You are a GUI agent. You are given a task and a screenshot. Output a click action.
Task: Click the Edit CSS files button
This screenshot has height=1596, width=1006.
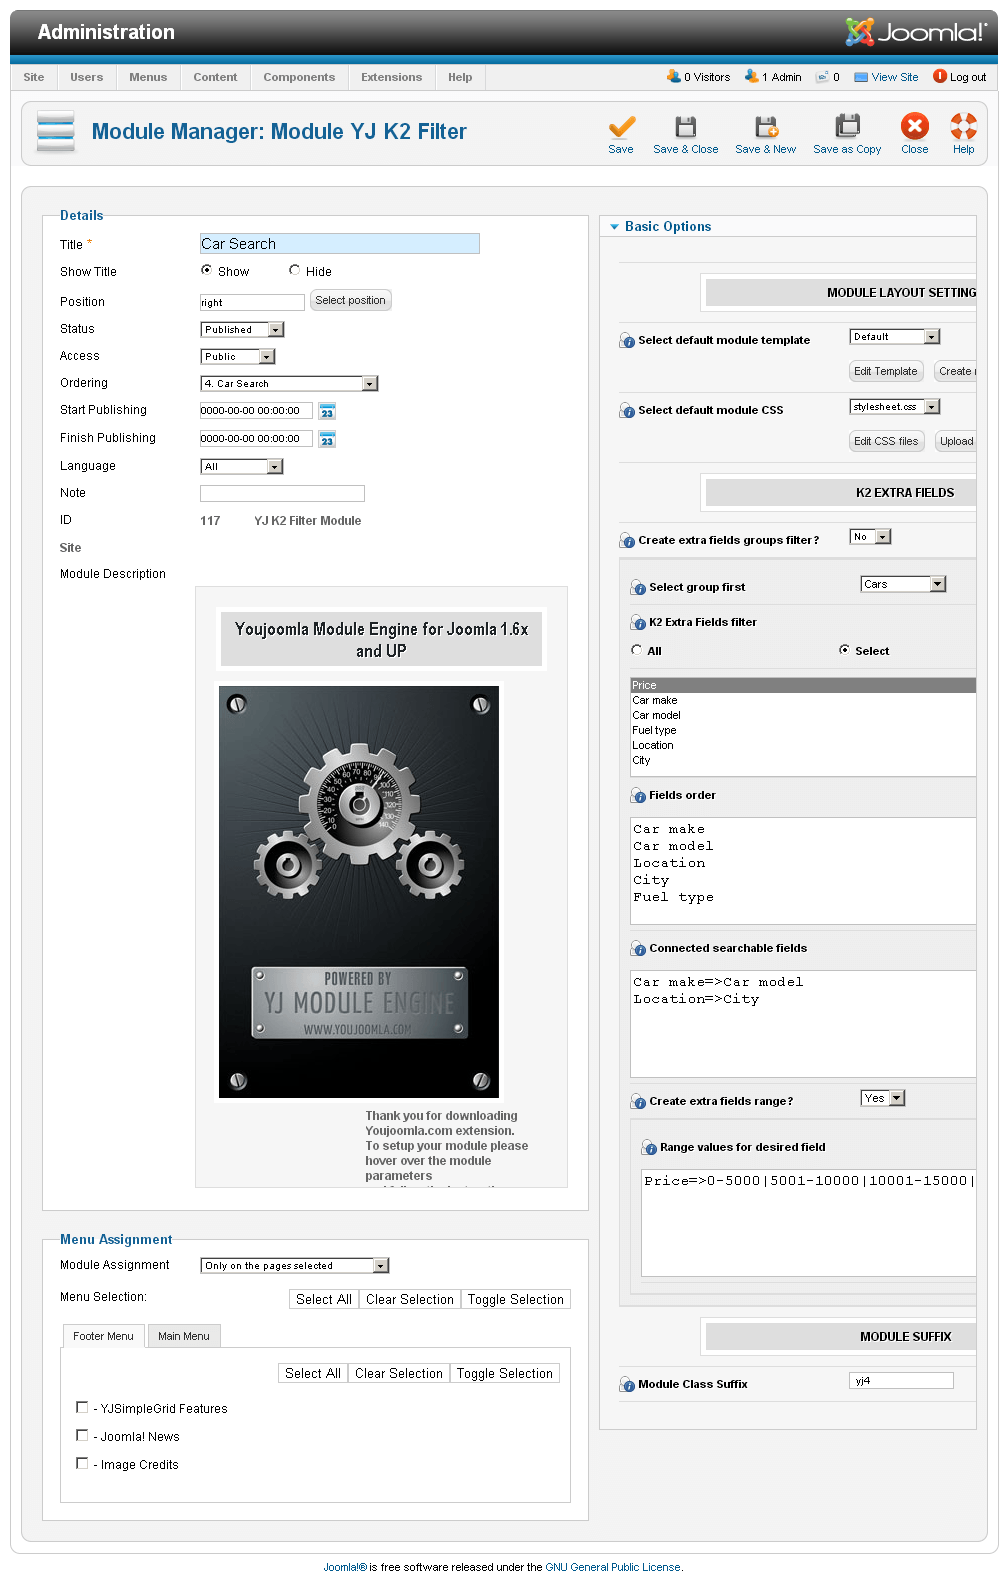click(x=885, y=441)
